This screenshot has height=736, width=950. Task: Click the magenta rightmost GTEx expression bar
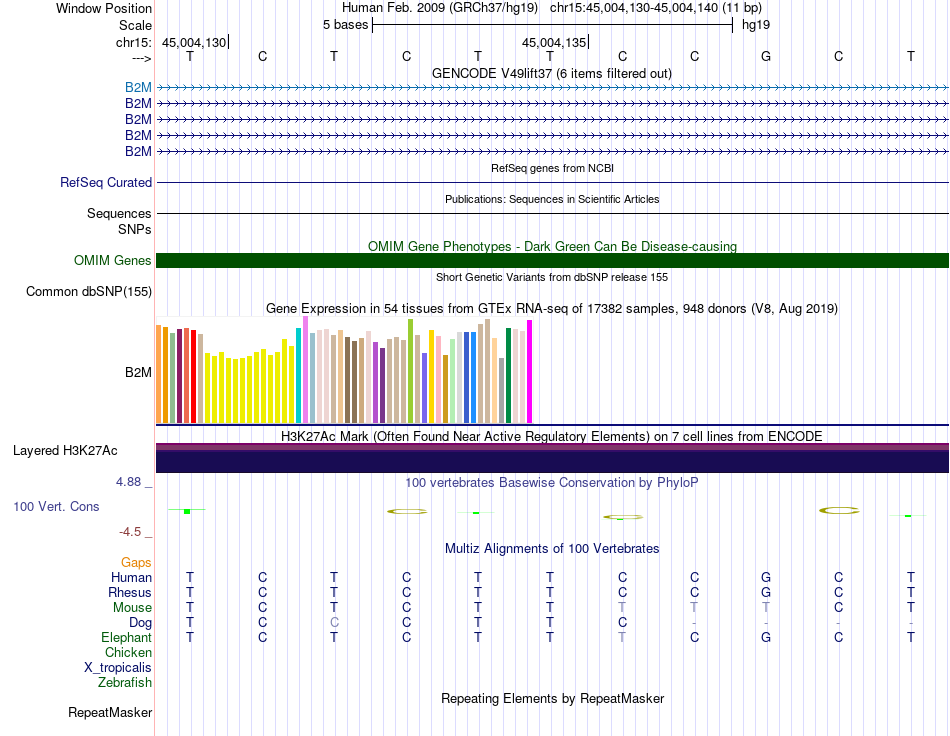530,371
